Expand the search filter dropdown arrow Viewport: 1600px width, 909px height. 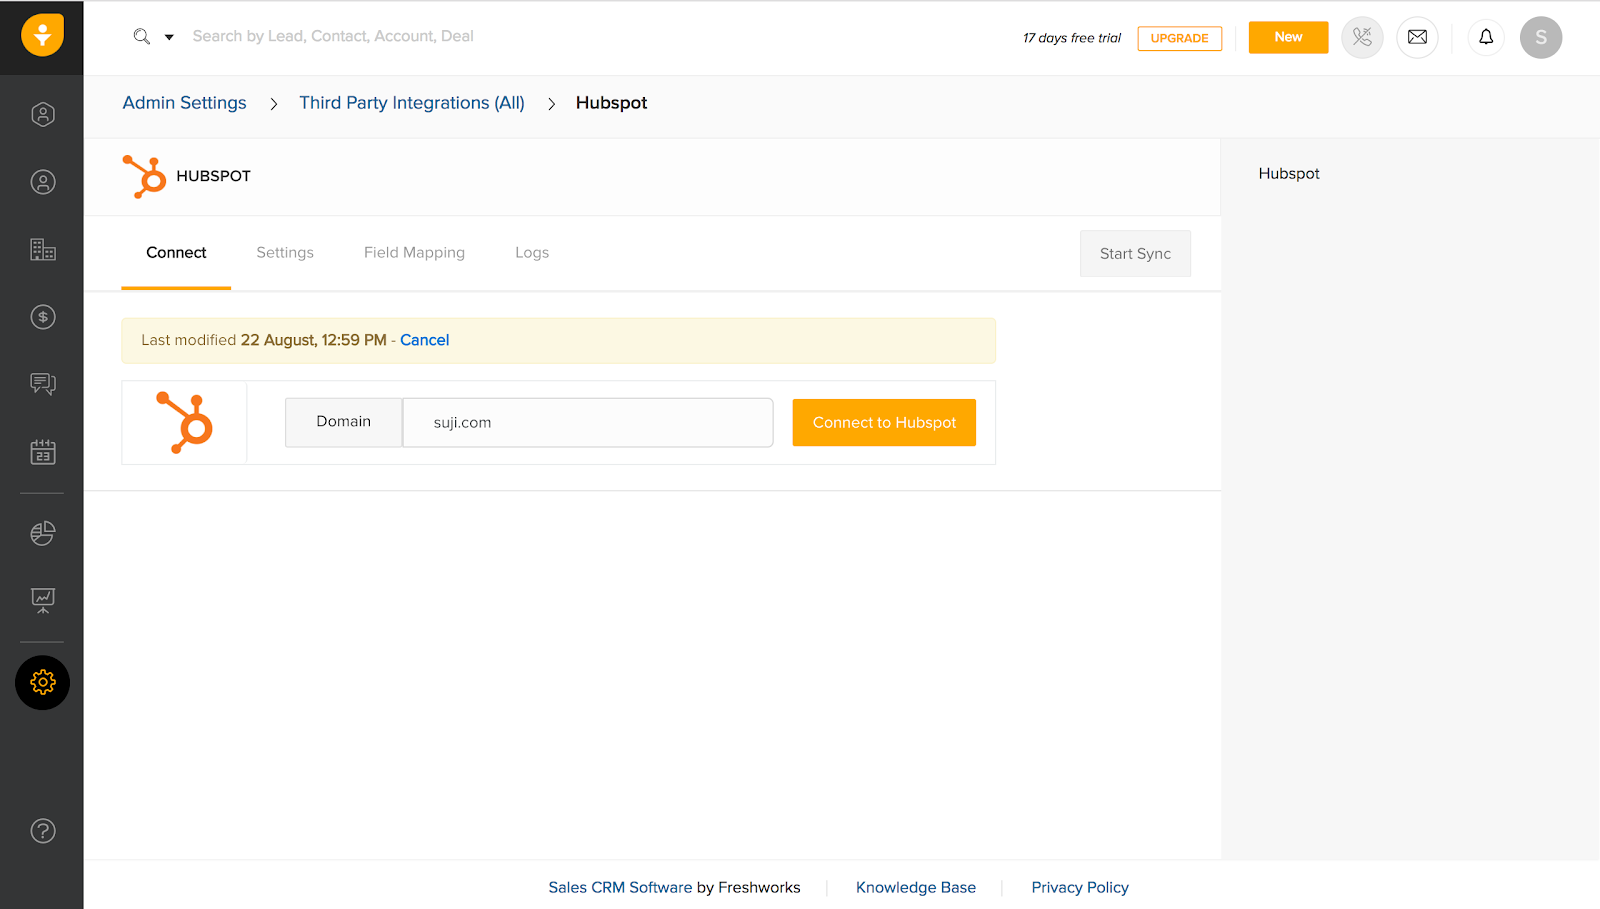pos(169,37)
